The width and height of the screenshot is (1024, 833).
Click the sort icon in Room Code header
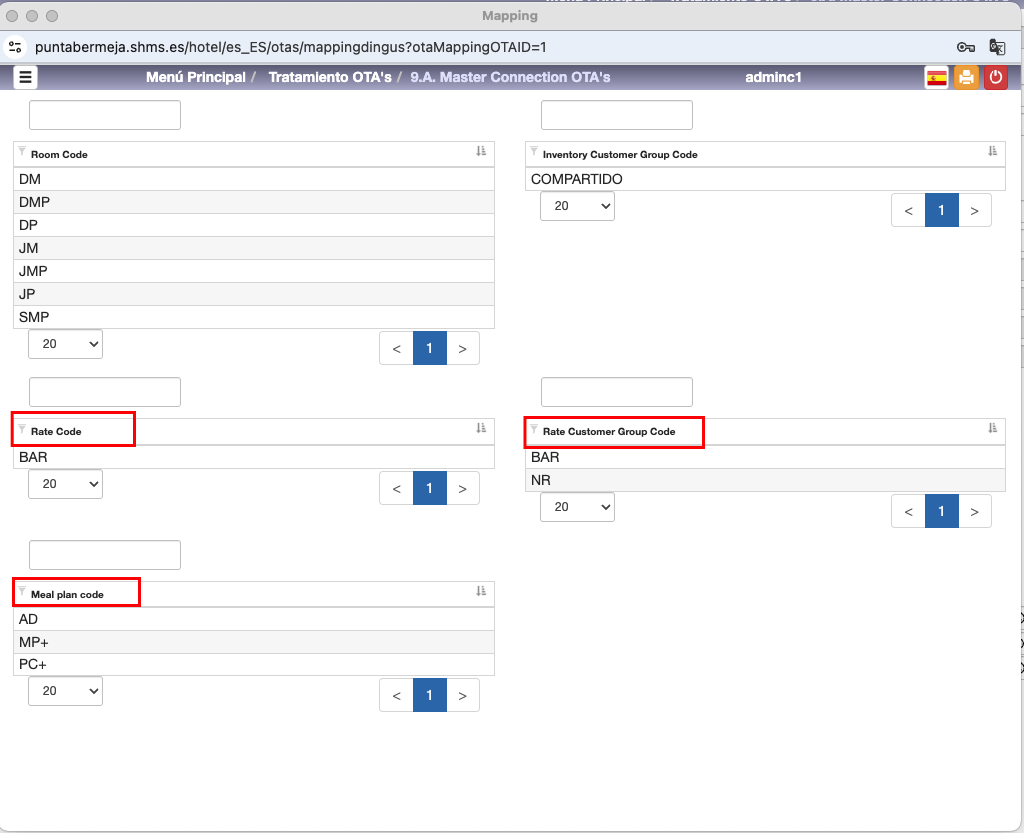click(x=481, y=152)
